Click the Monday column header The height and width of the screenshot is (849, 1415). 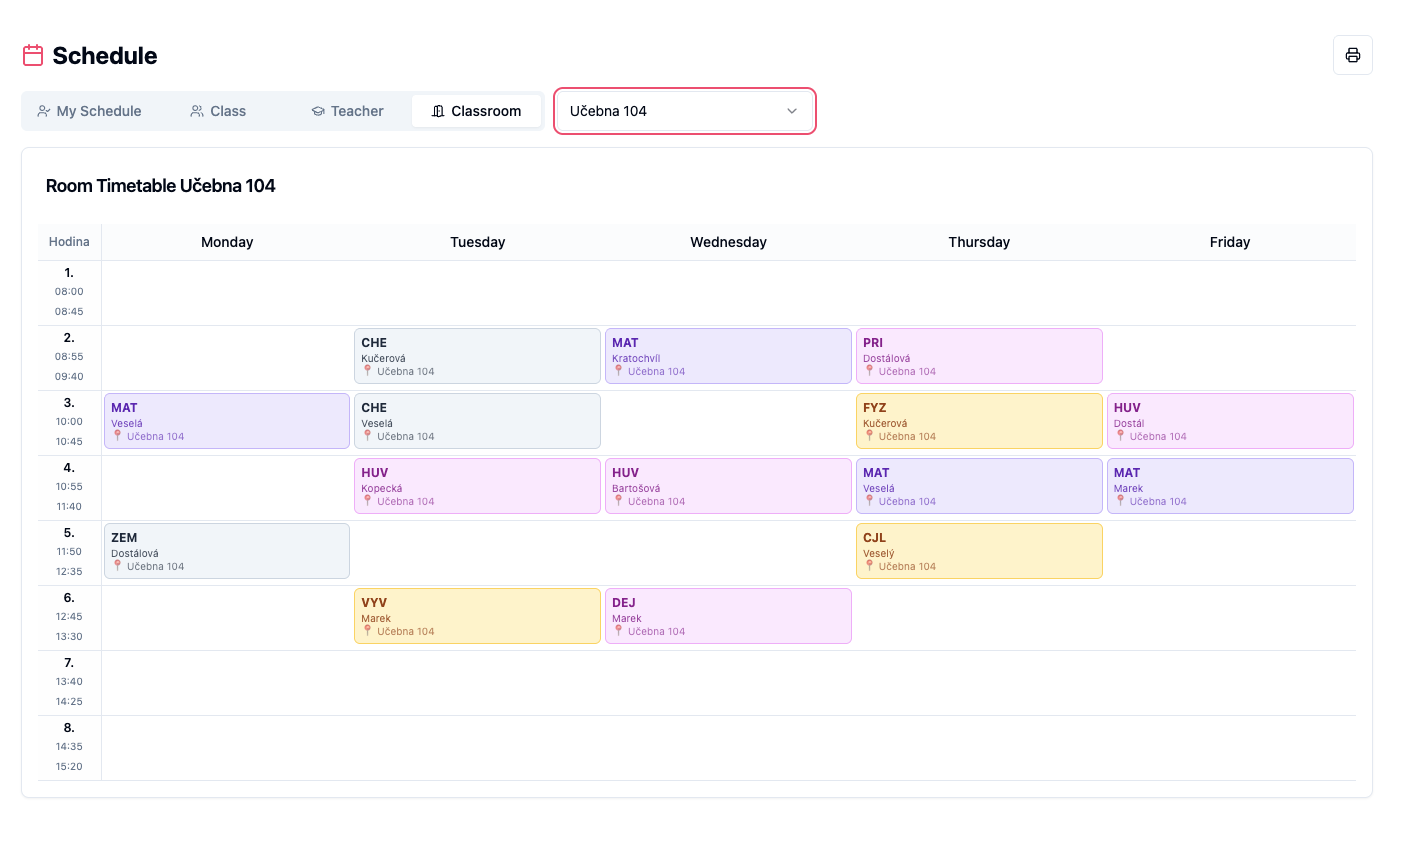coord(227,242)
